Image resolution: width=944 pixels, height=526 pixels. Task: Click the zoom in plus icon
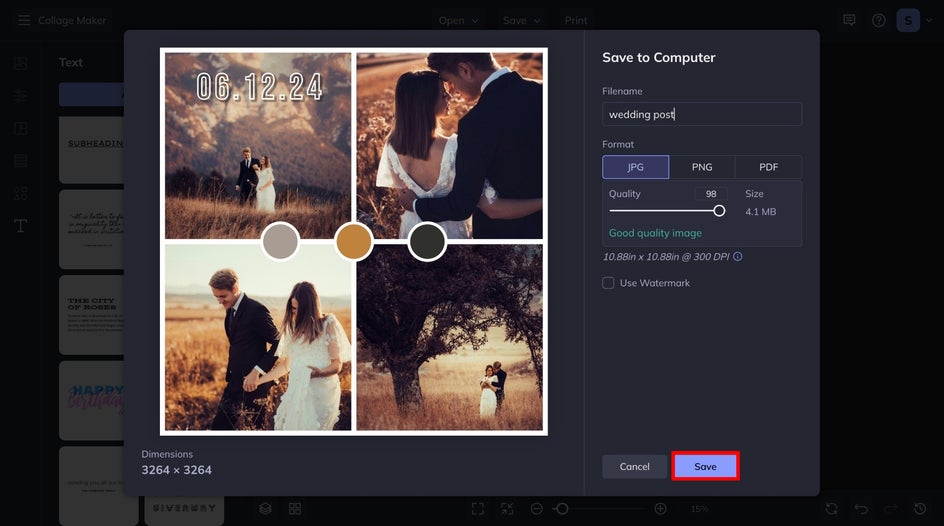(660, 509)
